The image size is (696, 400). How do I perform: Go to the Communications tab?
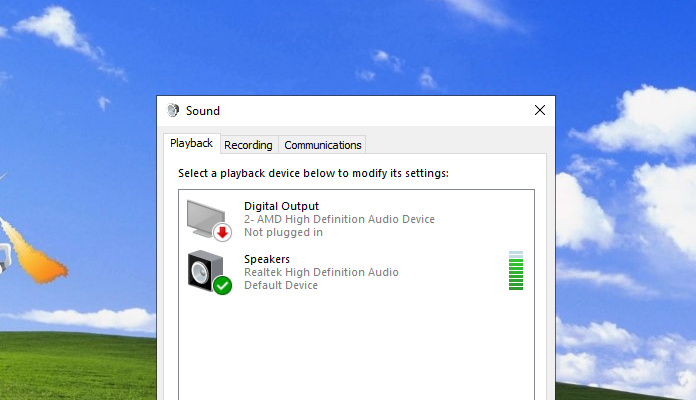[x=322, y=145]
